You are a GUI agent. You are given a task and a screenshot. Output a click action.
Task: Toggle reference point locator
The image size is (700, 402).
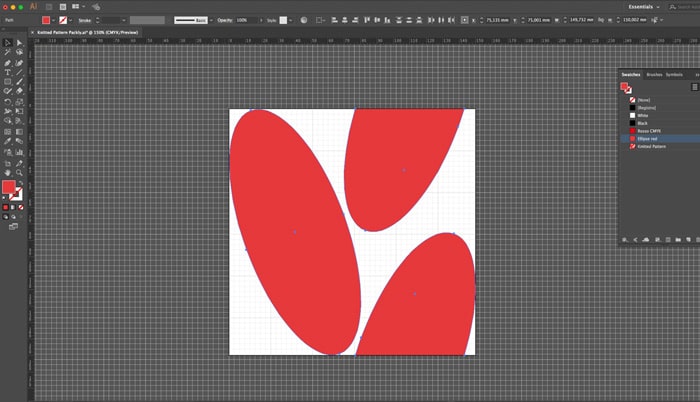tap(464, 20)
